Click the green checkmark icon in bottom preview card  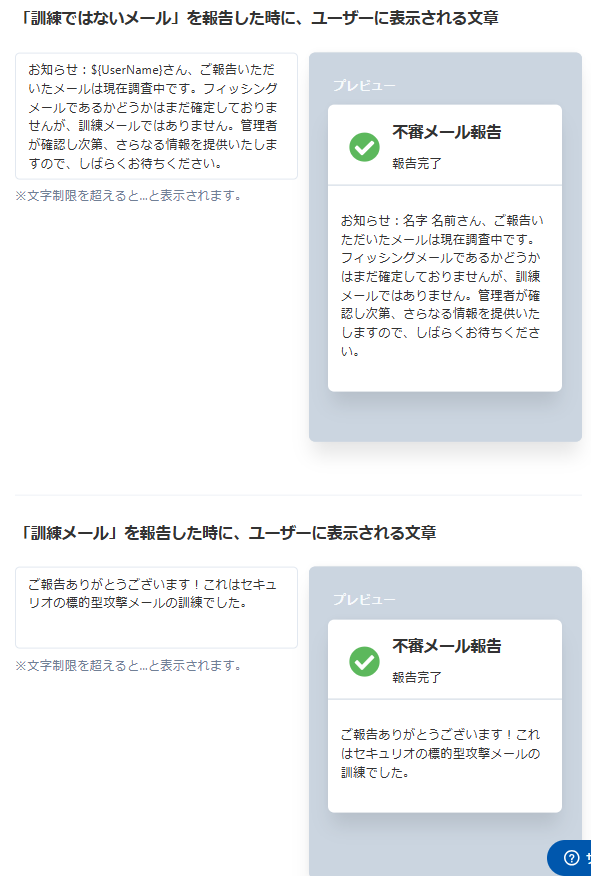tap(364, 661)
